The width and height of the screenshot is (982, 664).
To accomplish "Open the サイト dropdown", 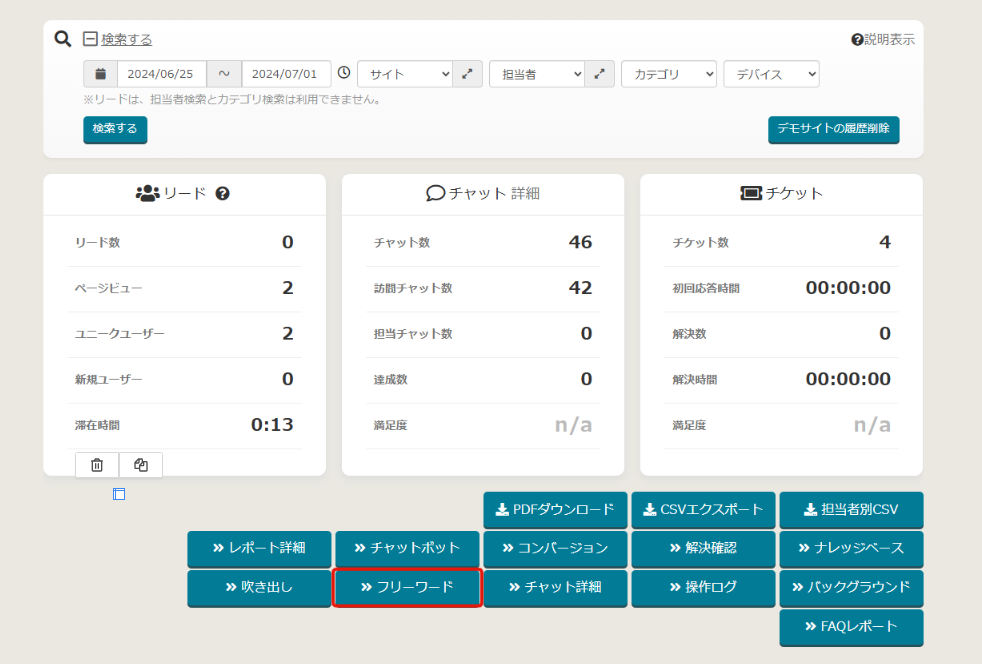I will point(405,74).
